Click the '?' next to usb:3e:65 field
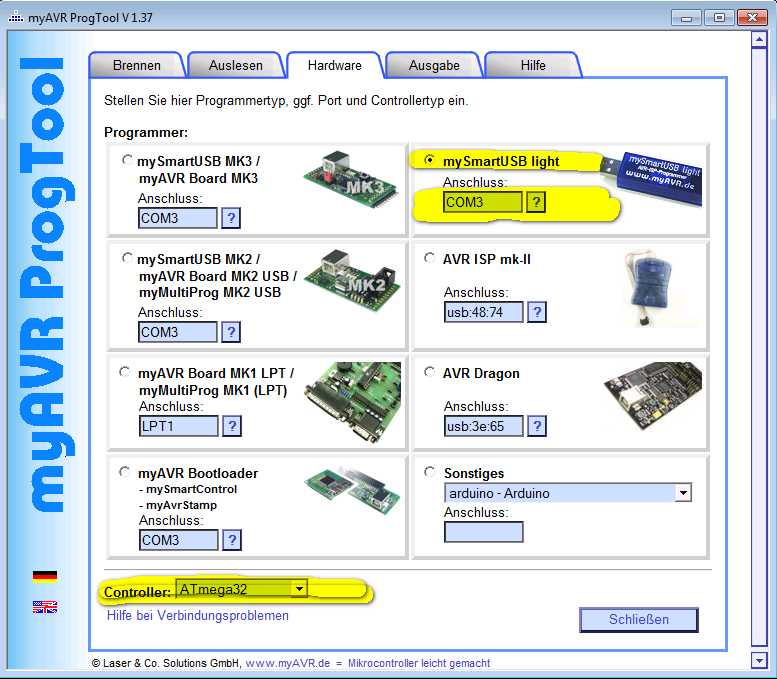Viewport: 777px width, 679px height. 537,426
